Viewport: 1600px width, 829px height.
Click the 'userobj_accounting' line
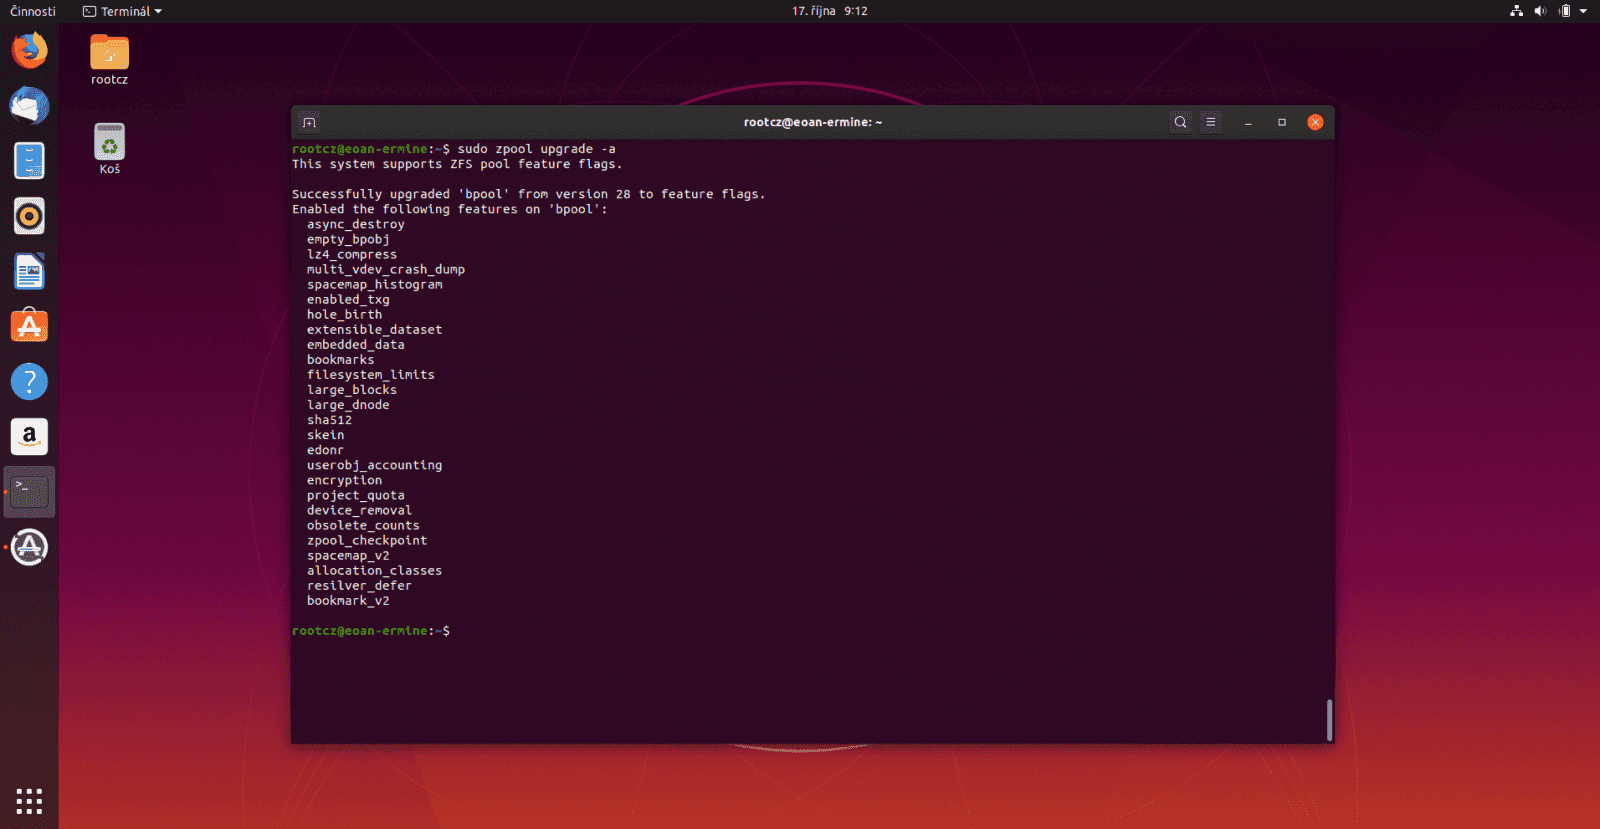click(375, 464)
